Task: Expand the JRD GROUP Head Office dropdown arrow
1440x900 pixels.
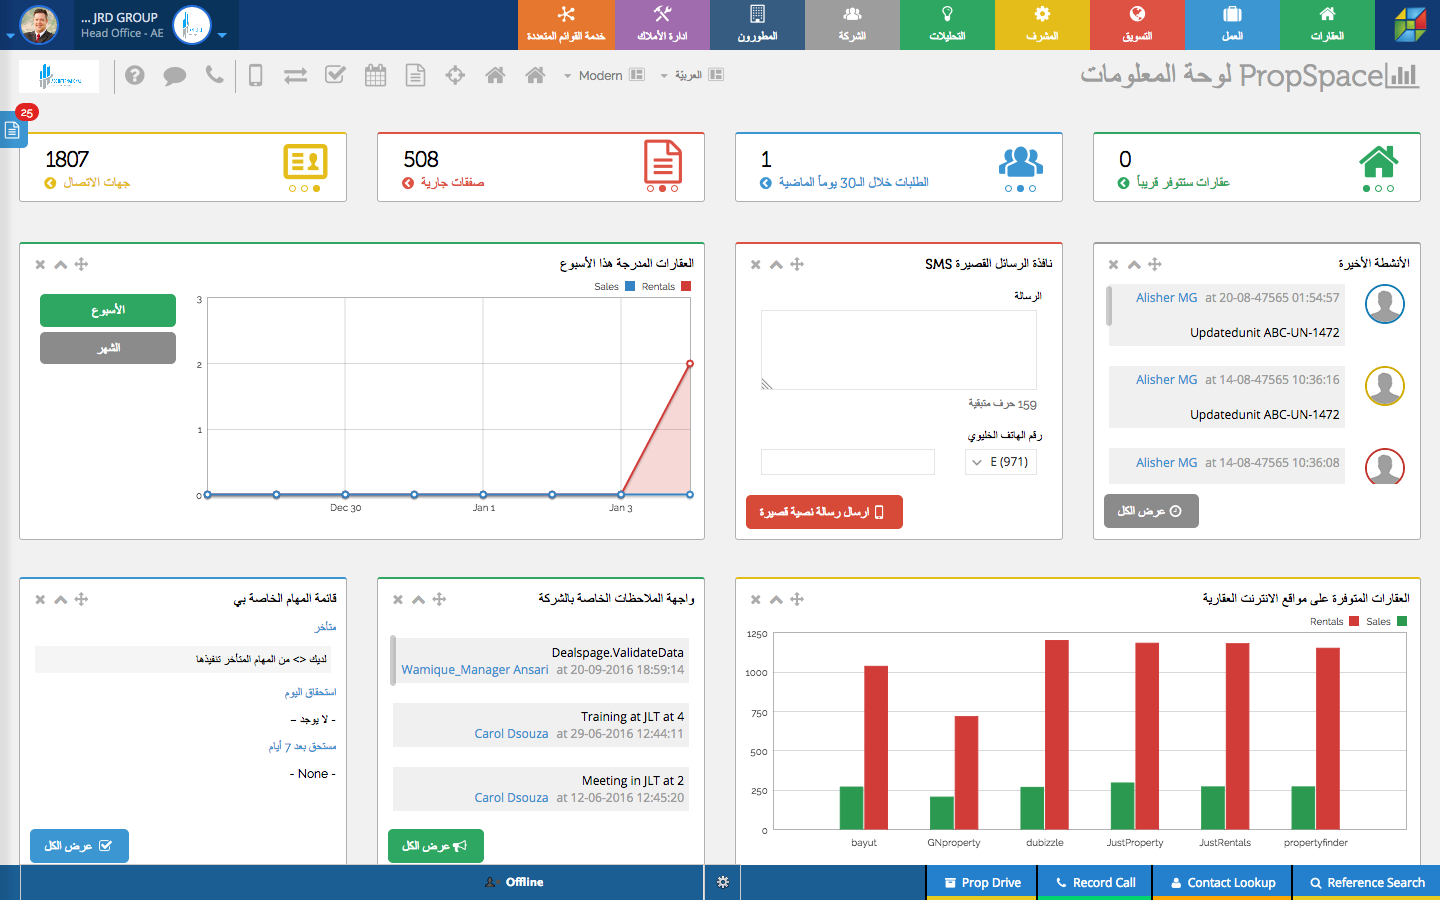Action: point(222,35)
